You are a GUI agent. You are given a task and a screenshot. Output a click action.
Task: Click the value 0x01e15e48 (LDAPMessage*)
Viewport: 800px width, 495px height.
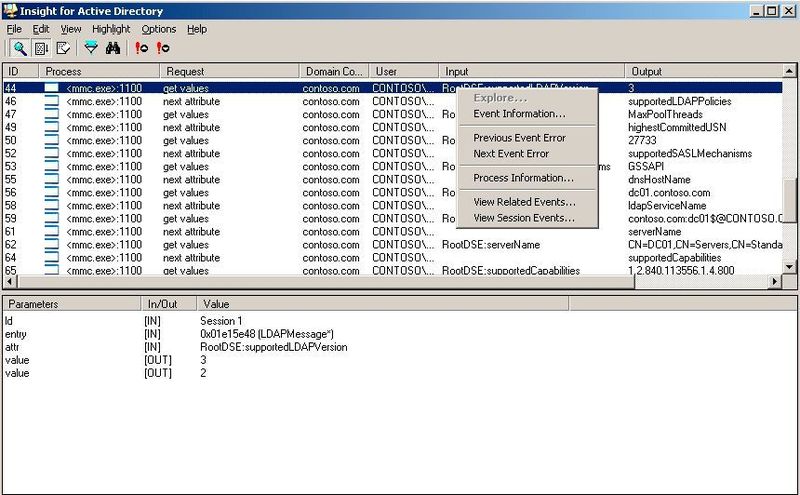pyautogui.click(x=267, y=334)
